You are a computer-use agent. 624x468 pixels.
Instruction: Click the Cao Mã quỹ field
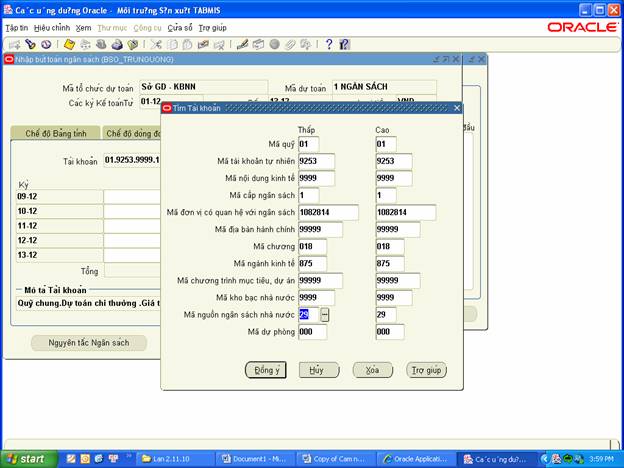point(386,144)
